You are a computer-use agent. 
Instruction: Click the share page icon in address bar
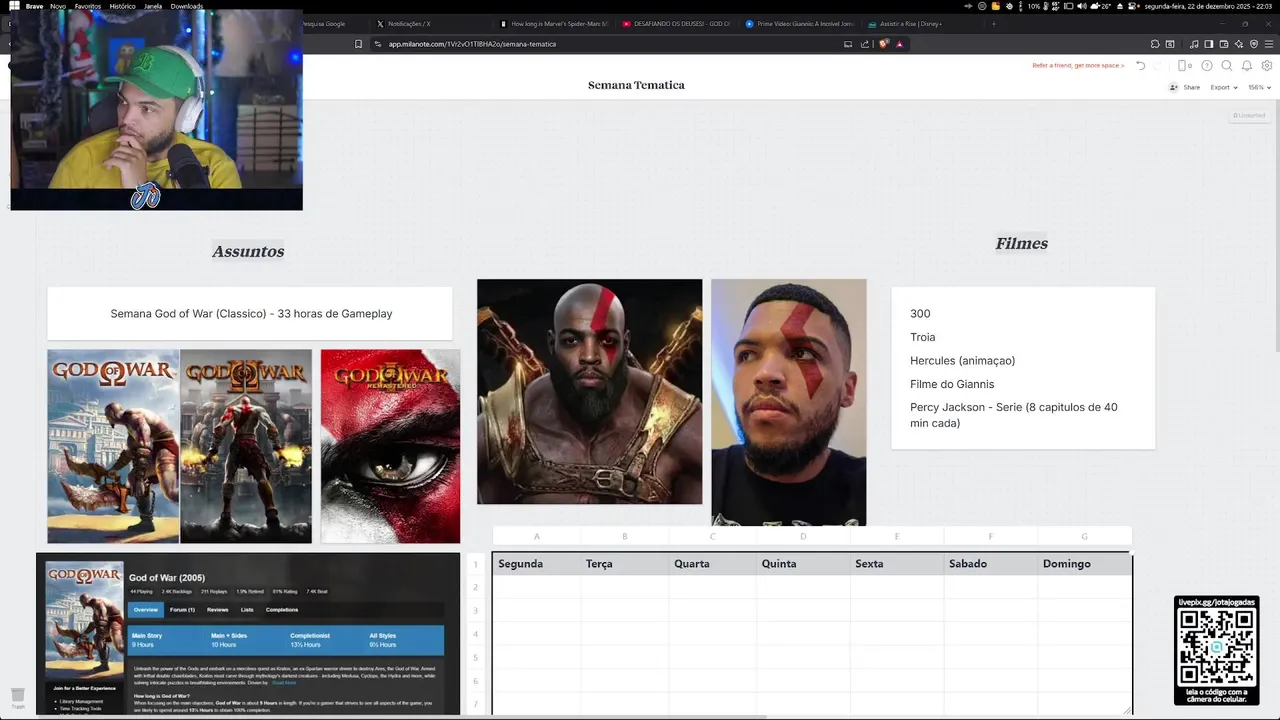pyautogui.click(x=865, y=44)
